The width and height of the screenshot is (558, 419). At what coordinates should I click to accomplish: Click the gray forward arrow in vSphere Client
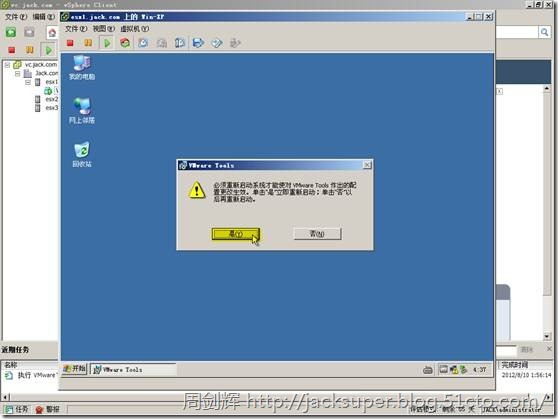click(30, 32)
